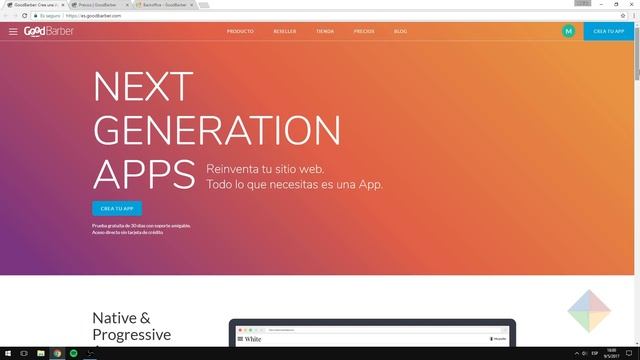640x360 pixels.
Task: Select the first GoodBarber Crea una tab
Action: coord(36,5)
